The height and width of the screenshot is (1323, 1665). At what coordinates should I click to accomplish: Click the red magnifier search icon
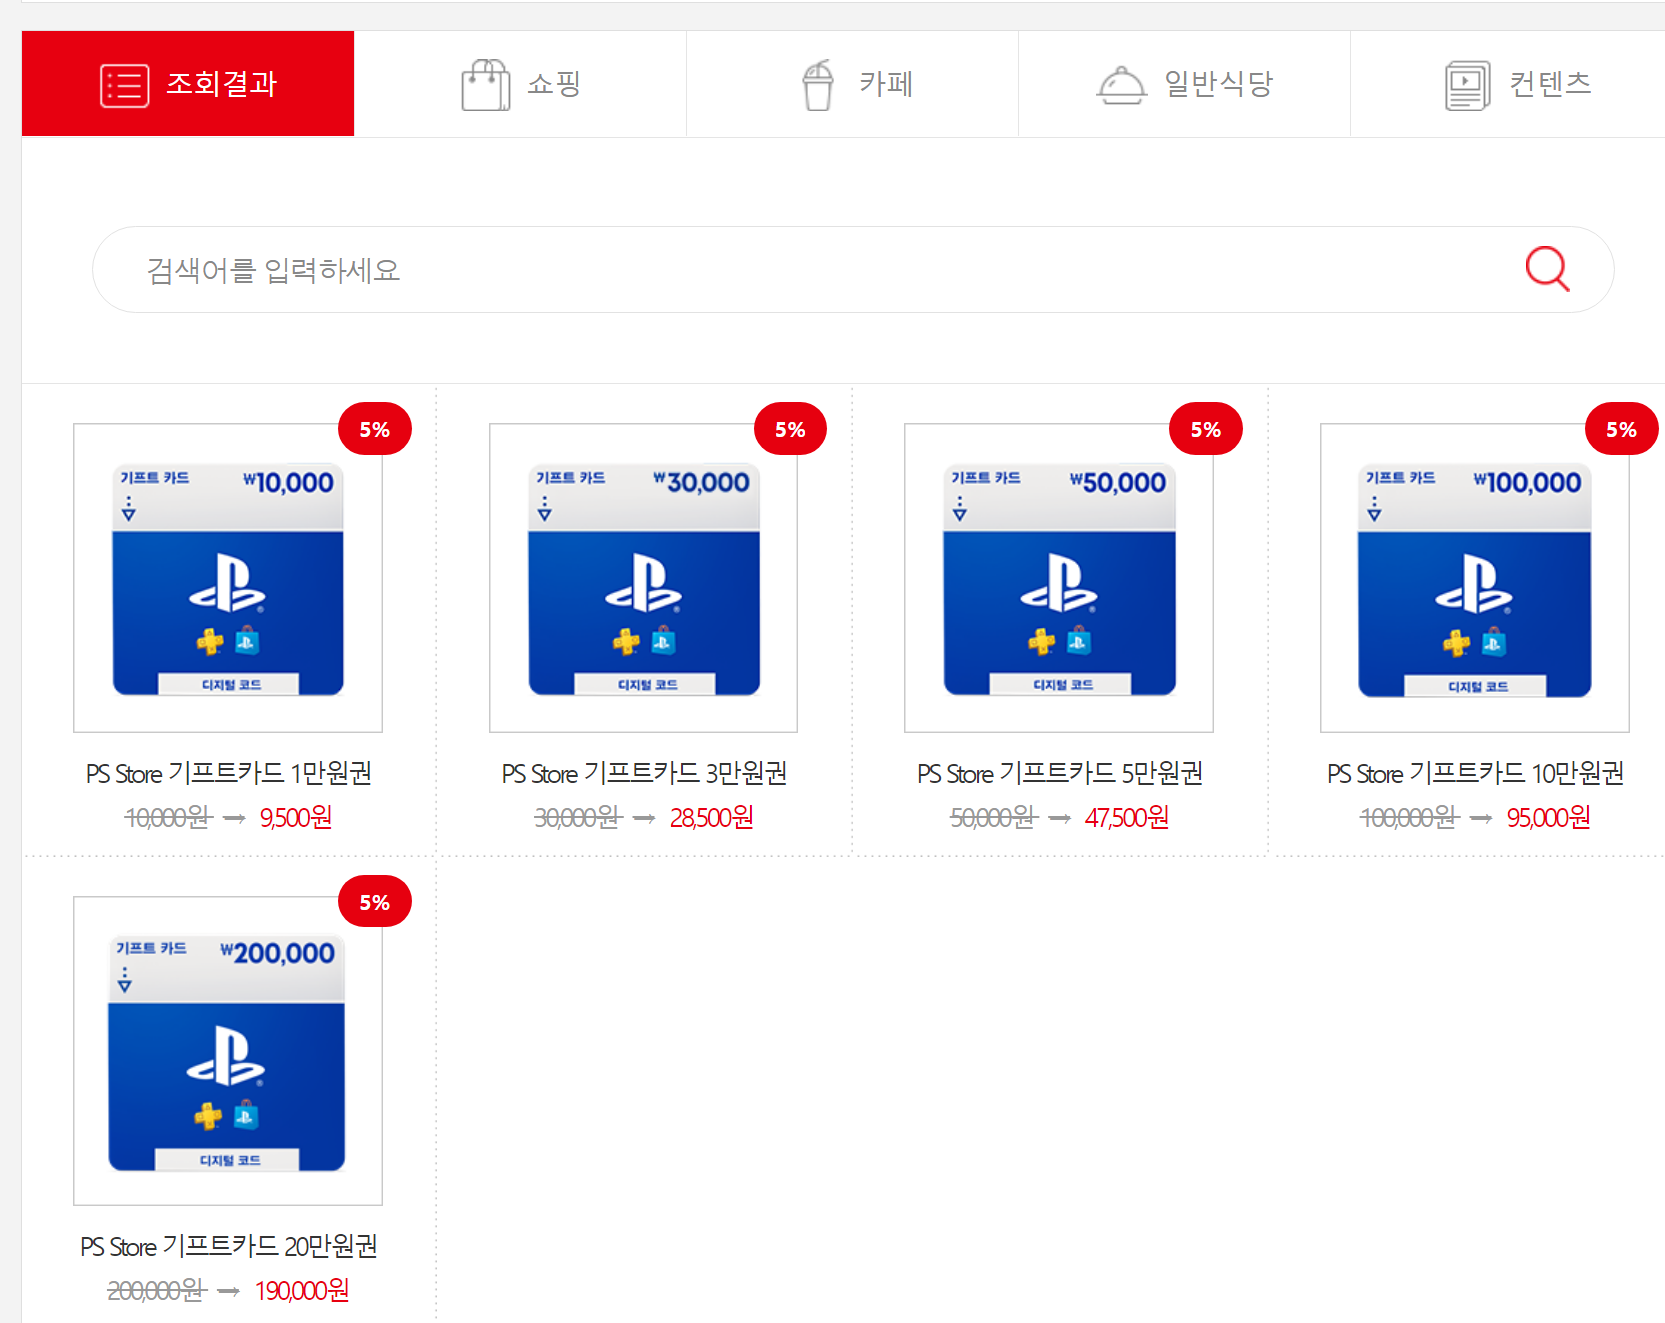pos(1547,269)
